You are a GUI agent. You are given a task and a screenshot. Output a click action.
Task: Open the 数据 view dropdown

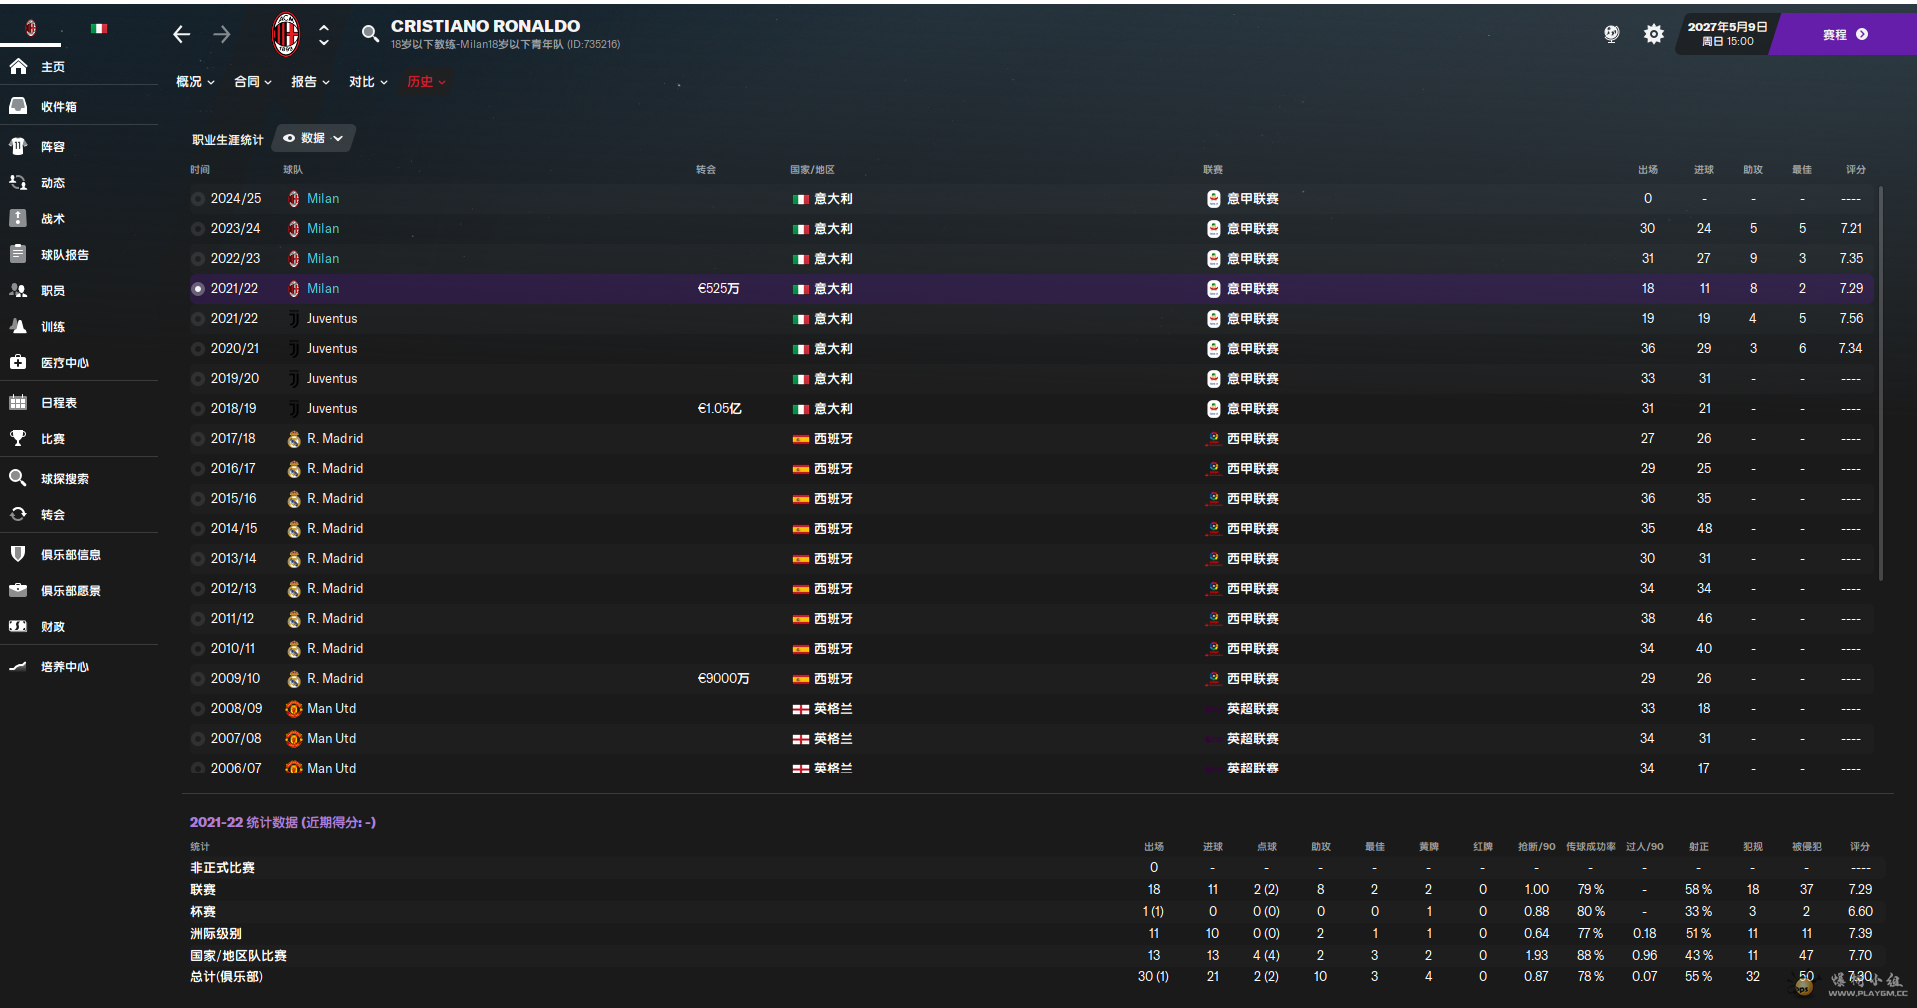(x=313, y=138)
